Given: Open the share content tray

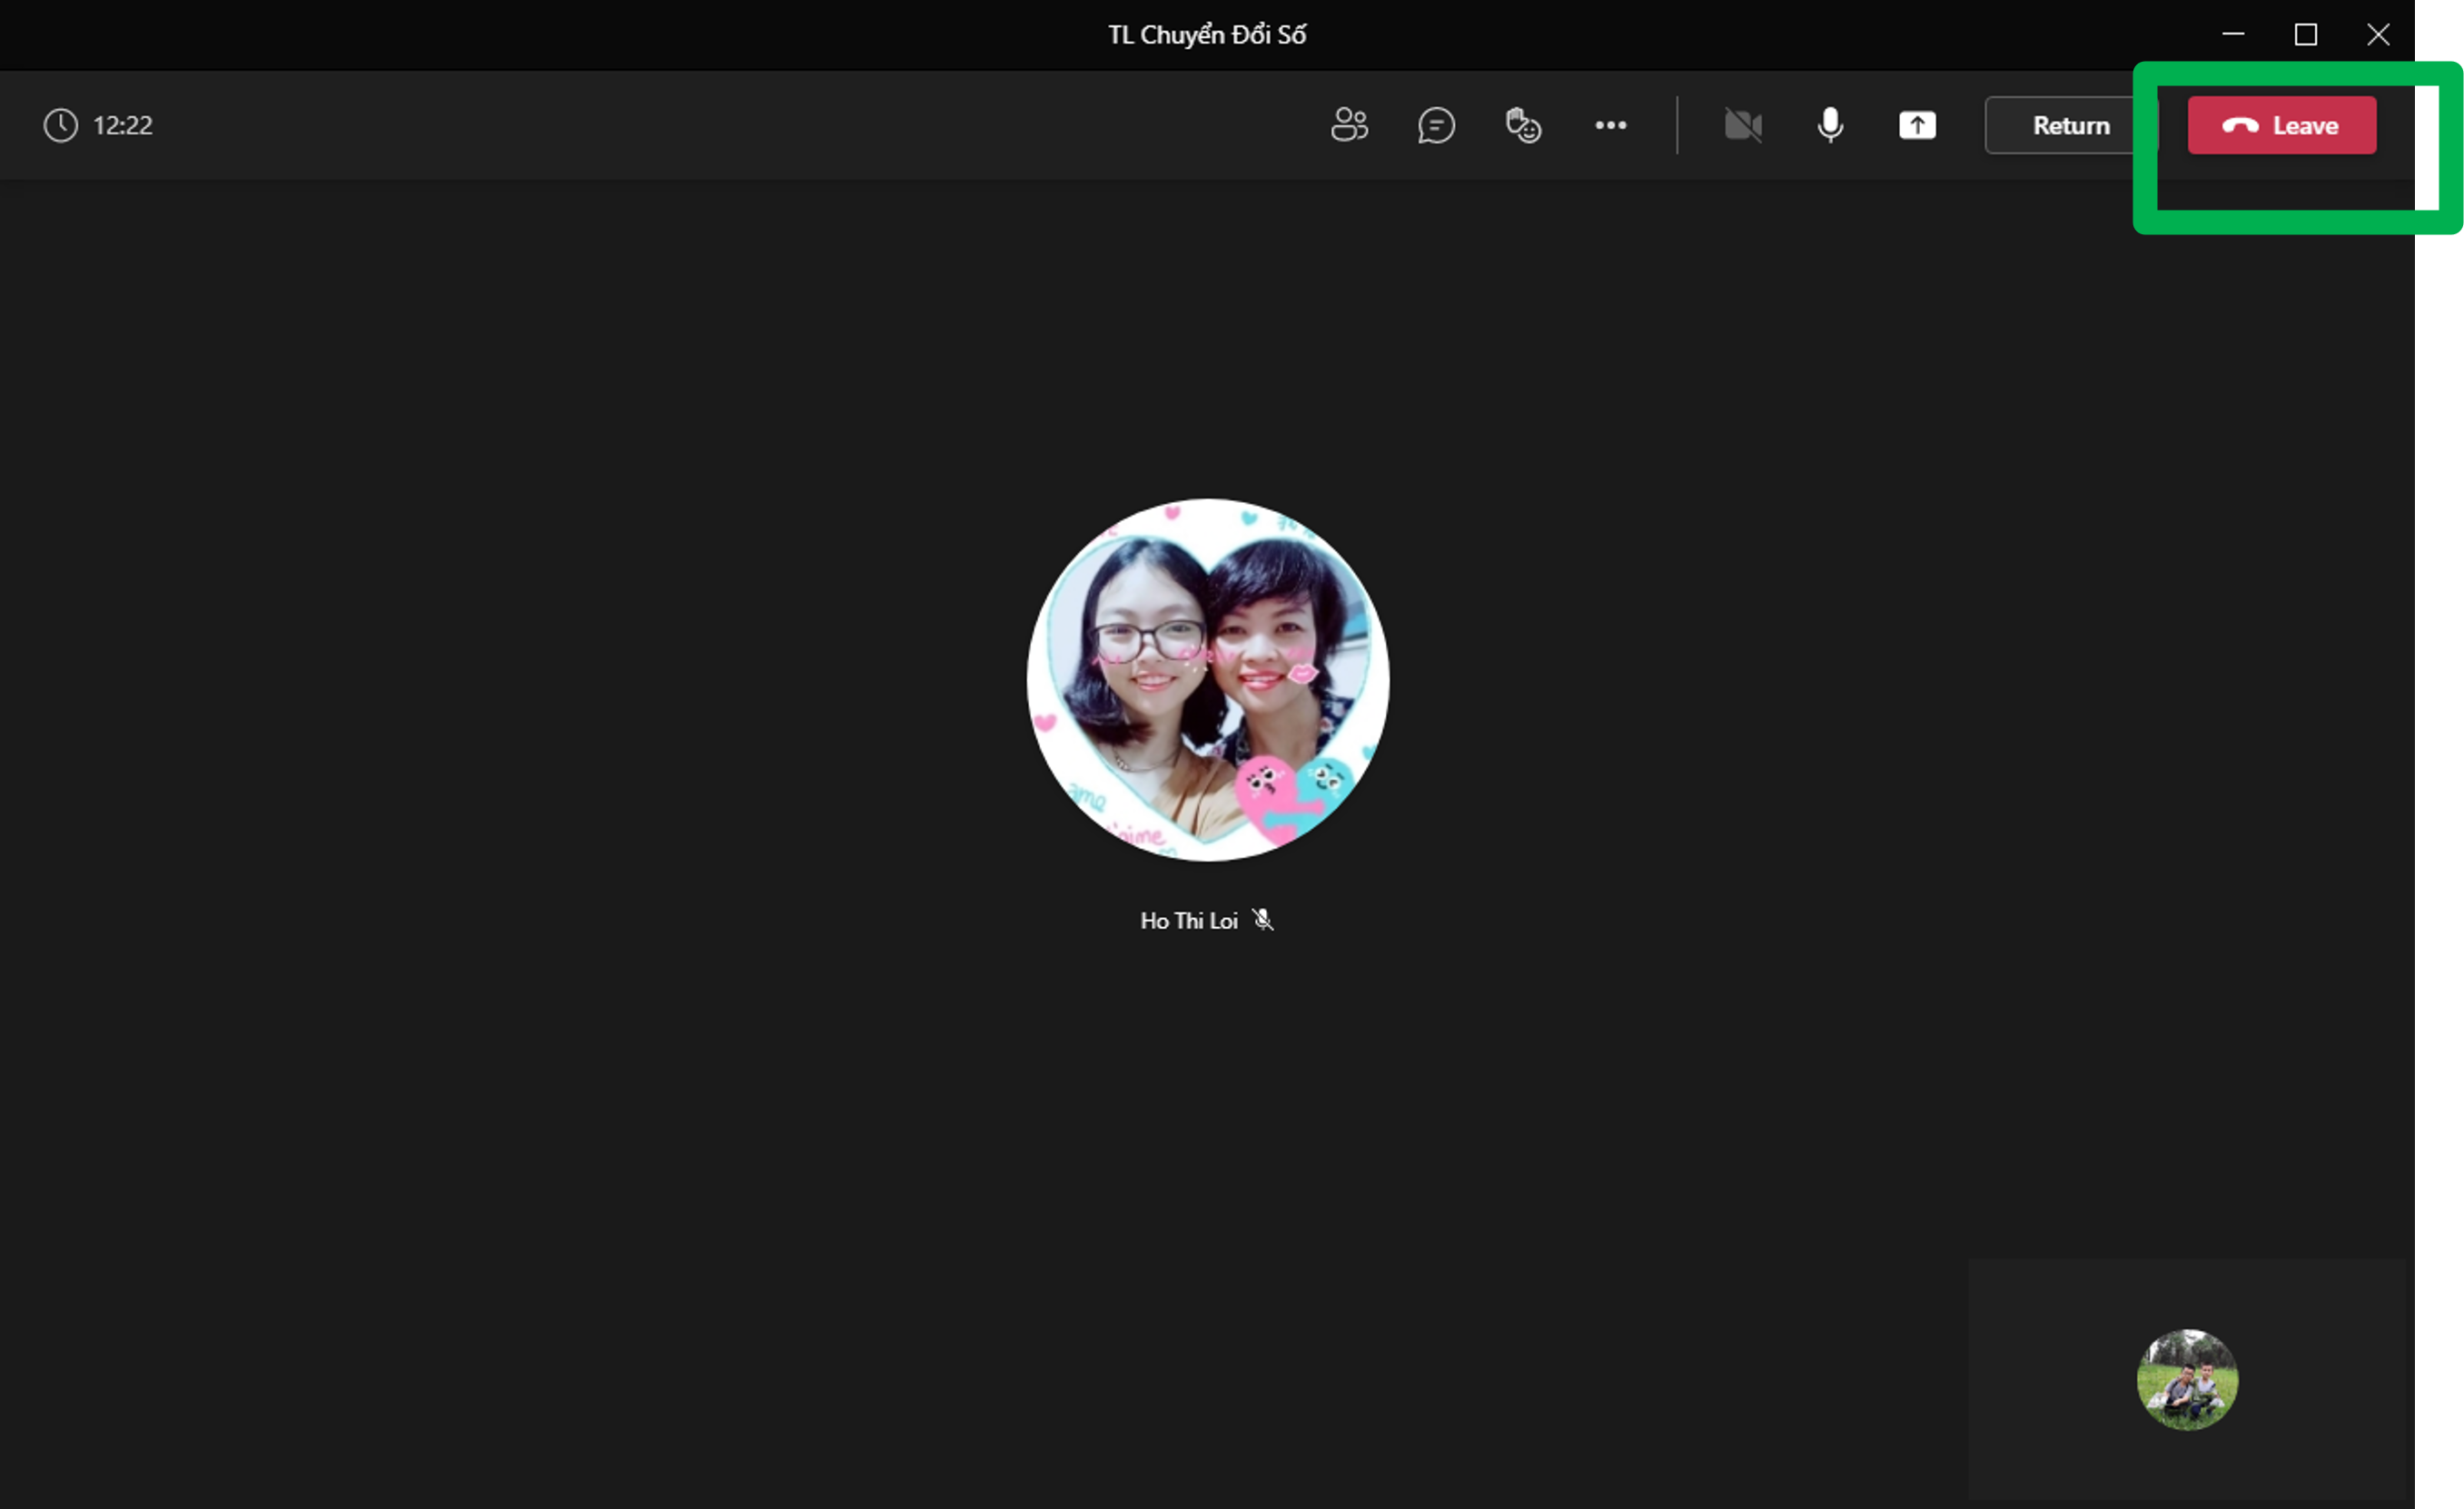Looking at the screenshot, I should pos(1917,125).
